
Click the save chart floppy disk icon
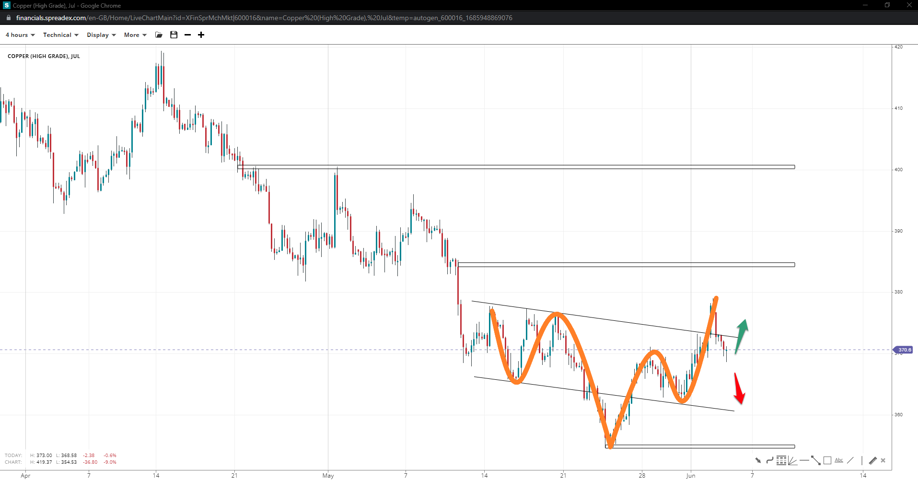click(x=173, y=35)
